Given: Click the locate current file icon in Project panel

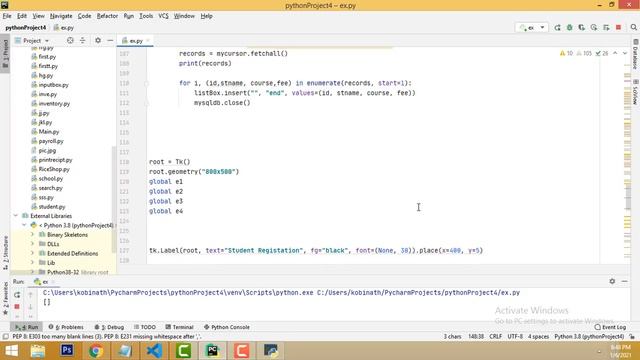Looking at the screenshot, I should (x=70, y=40).
